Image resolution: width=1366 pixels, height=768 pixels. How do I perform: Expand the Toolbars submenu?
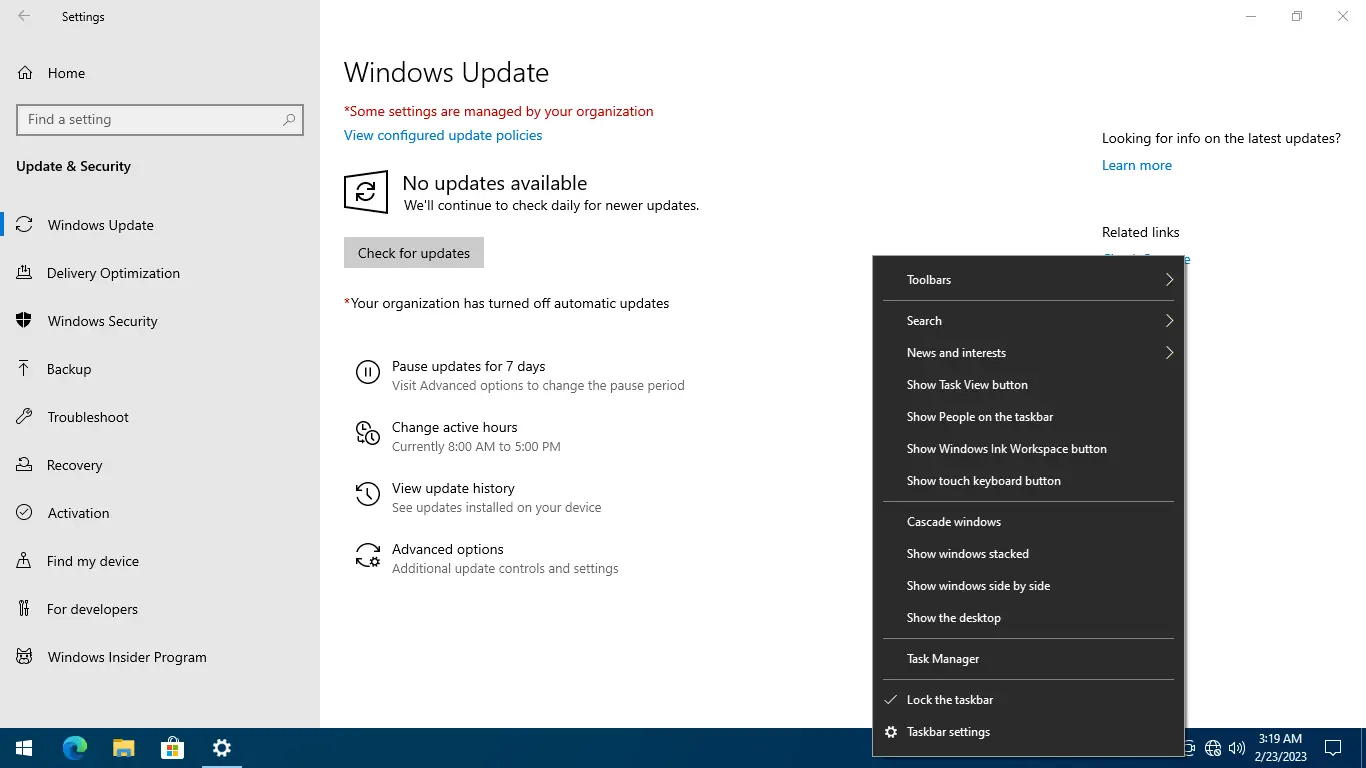(x=1028, y=280)
